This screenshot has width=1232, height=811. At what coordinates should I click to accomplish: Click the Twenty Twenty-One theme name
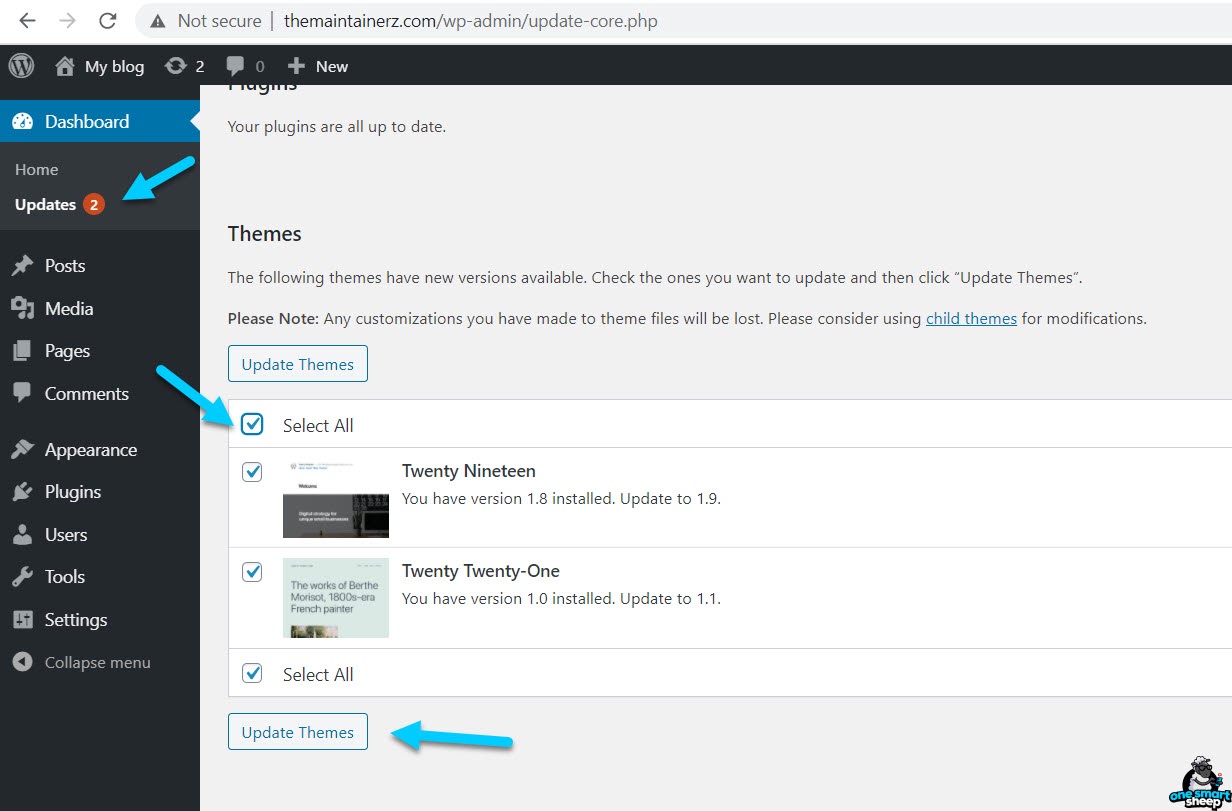[481, 571]
